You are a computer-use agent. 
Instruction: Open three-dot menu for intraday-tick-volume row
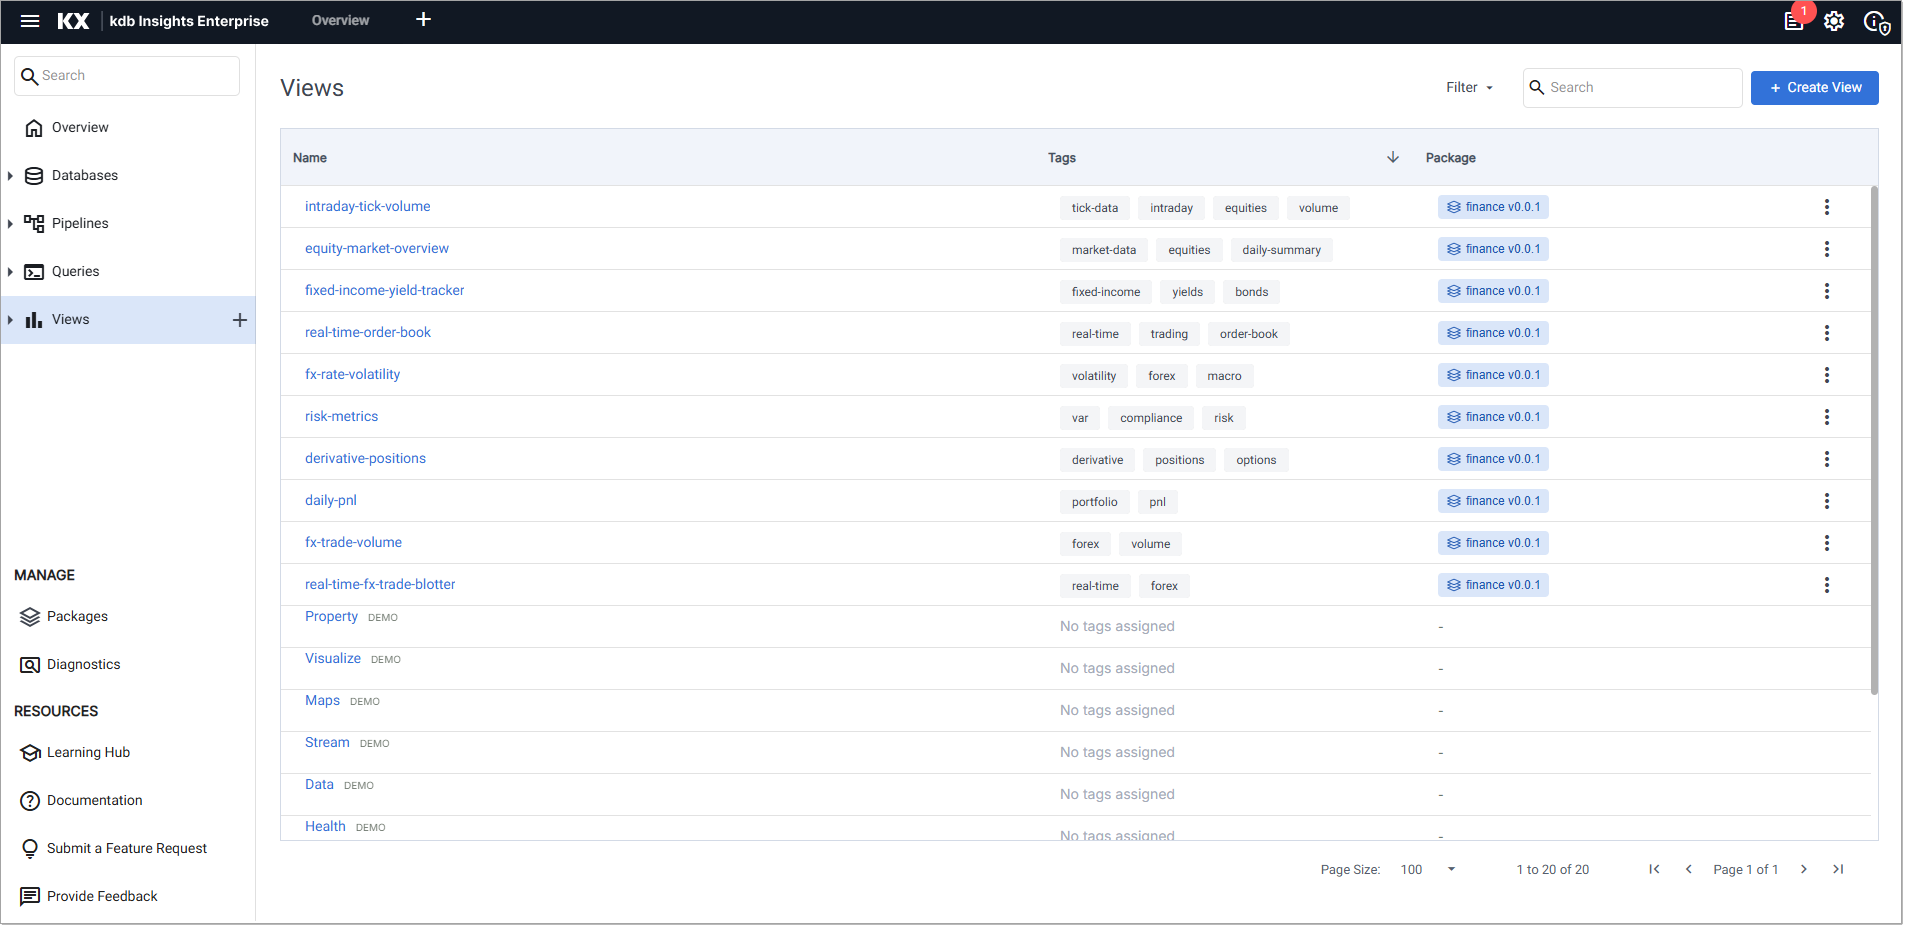coord(1826,207)
